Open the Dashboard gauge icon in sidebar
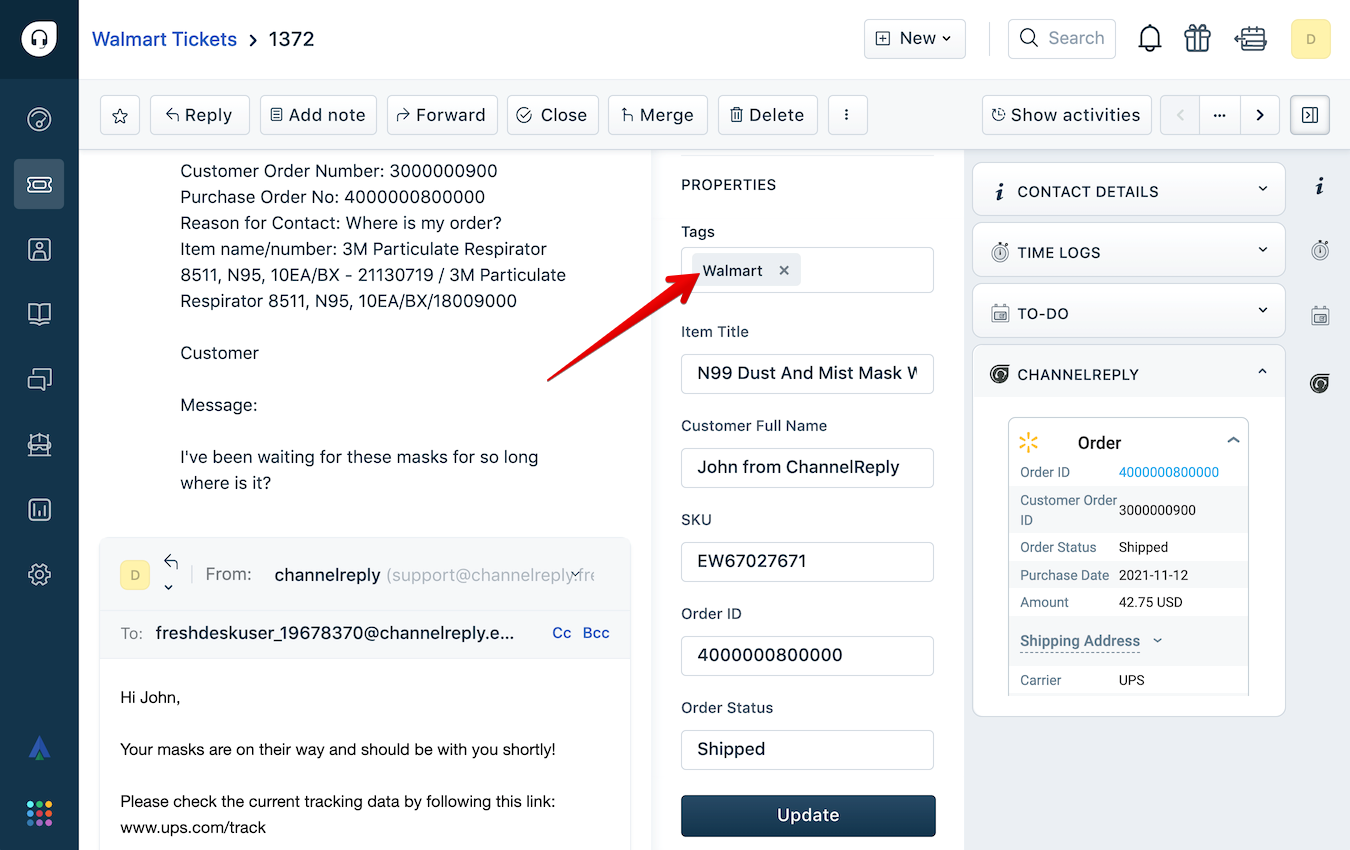This screenshot has width=1350, height=850. click(x=39, y=120)
